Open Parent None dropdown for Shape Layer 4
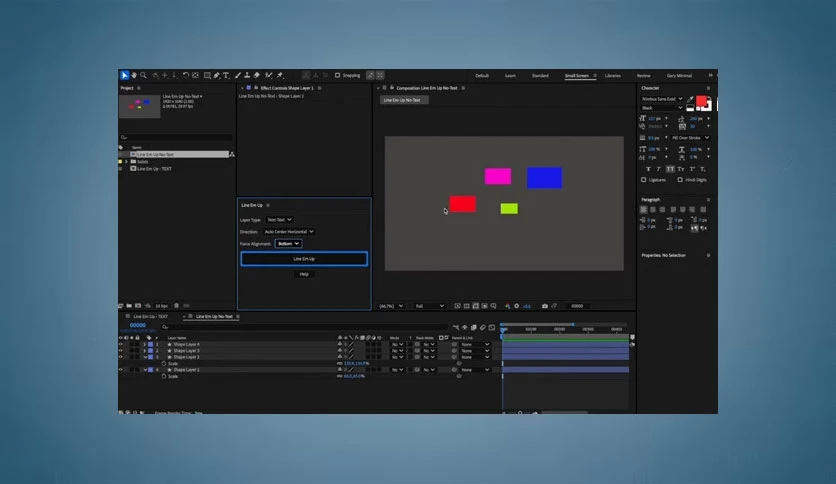The width and height of the screenshot is (836, 484). click(475, 344)
